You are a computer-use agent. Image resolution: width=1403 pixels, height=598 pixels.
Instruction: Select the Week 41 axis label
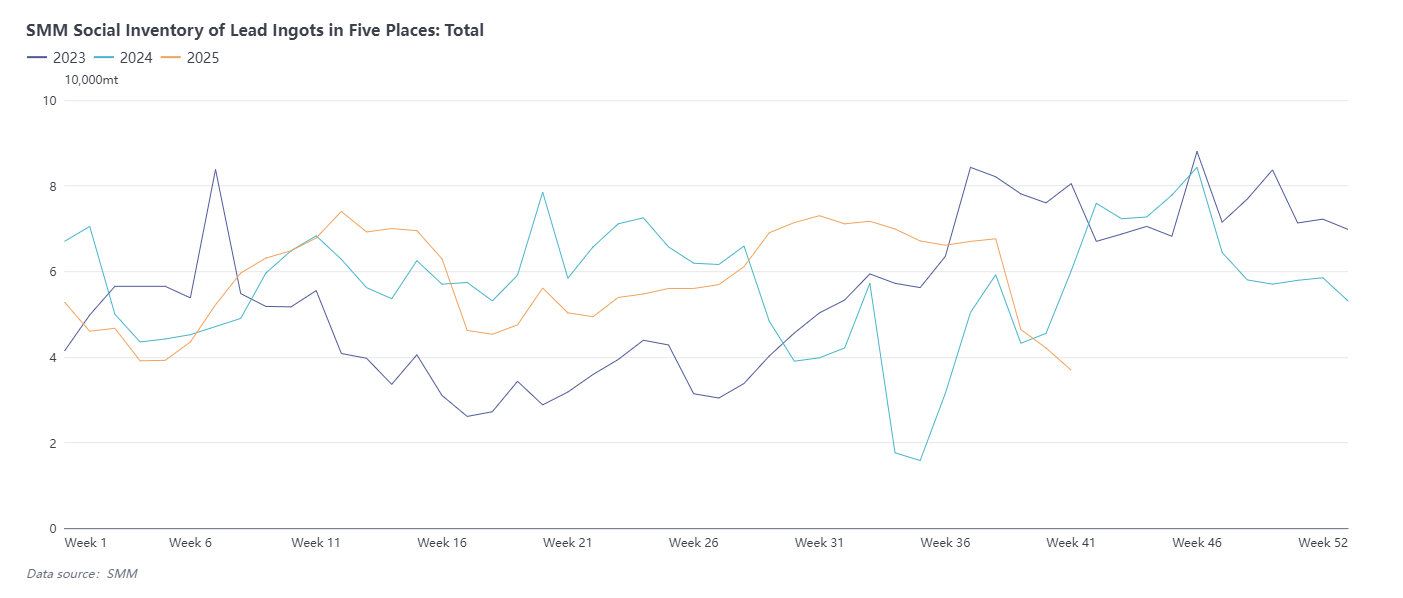(1071, 543)
